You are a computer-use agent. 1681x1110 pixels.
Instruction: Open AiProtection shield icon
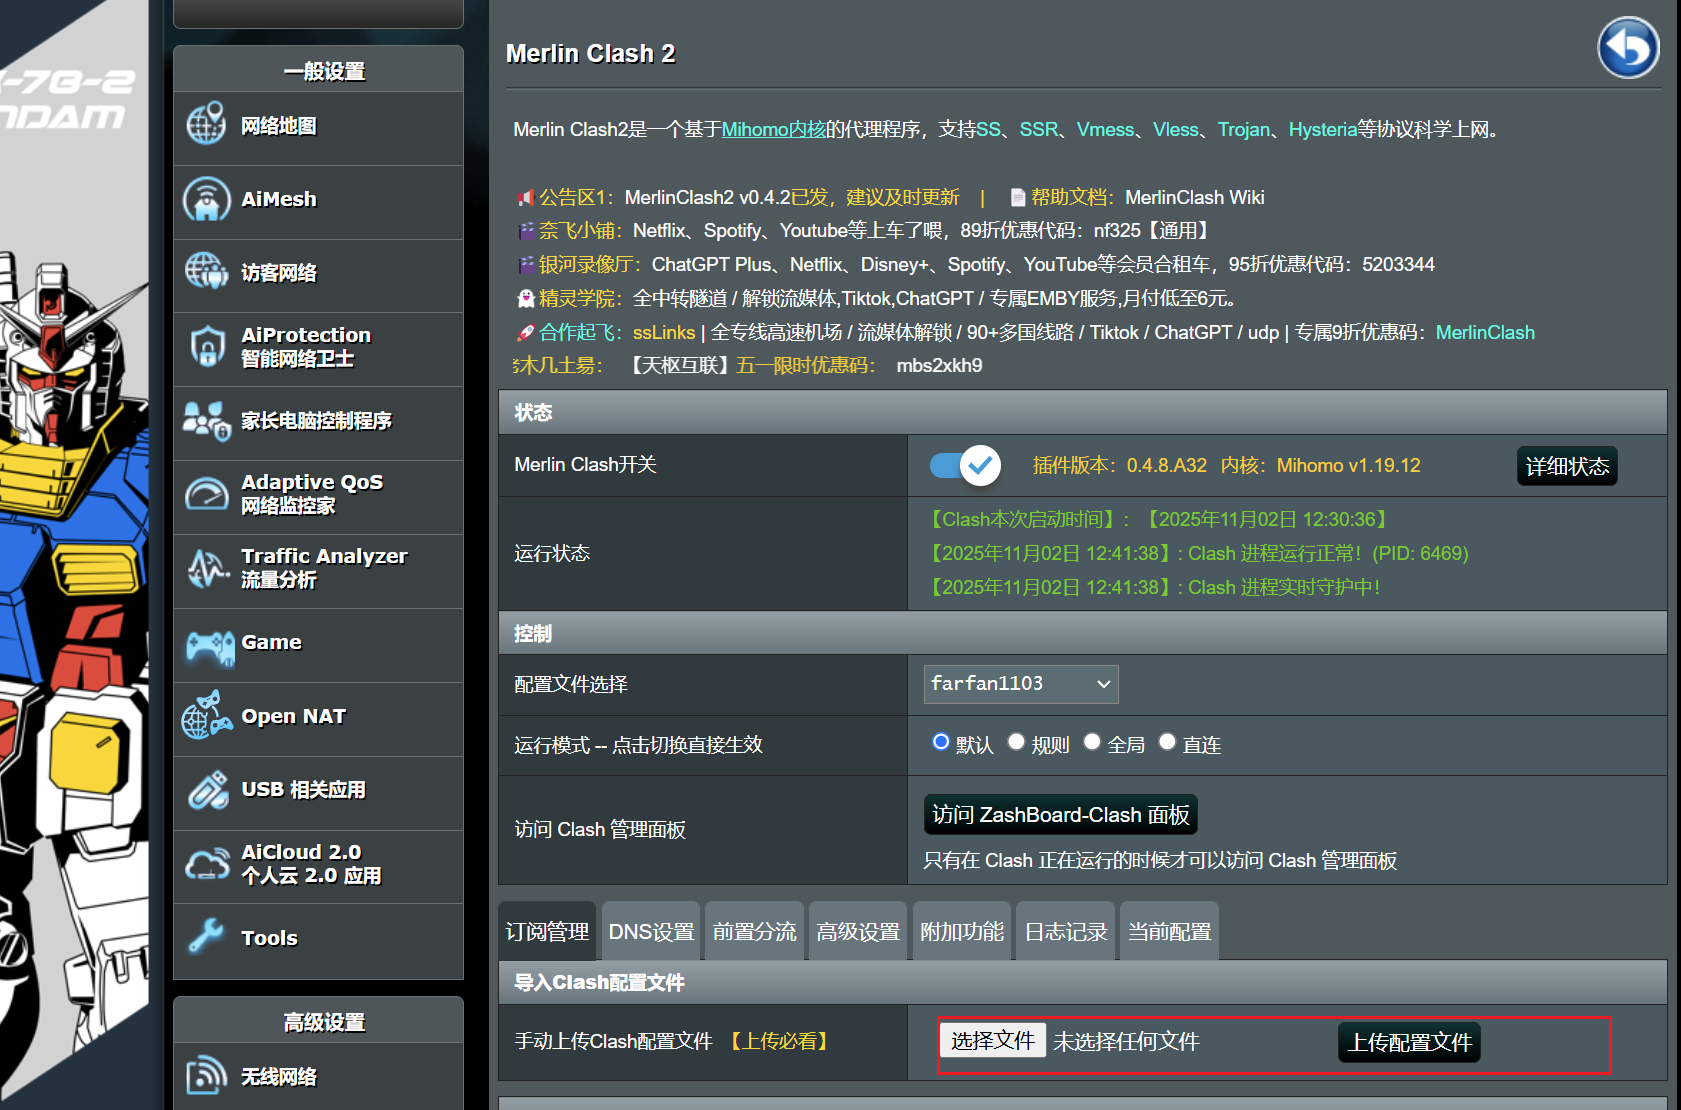point(206,347)
